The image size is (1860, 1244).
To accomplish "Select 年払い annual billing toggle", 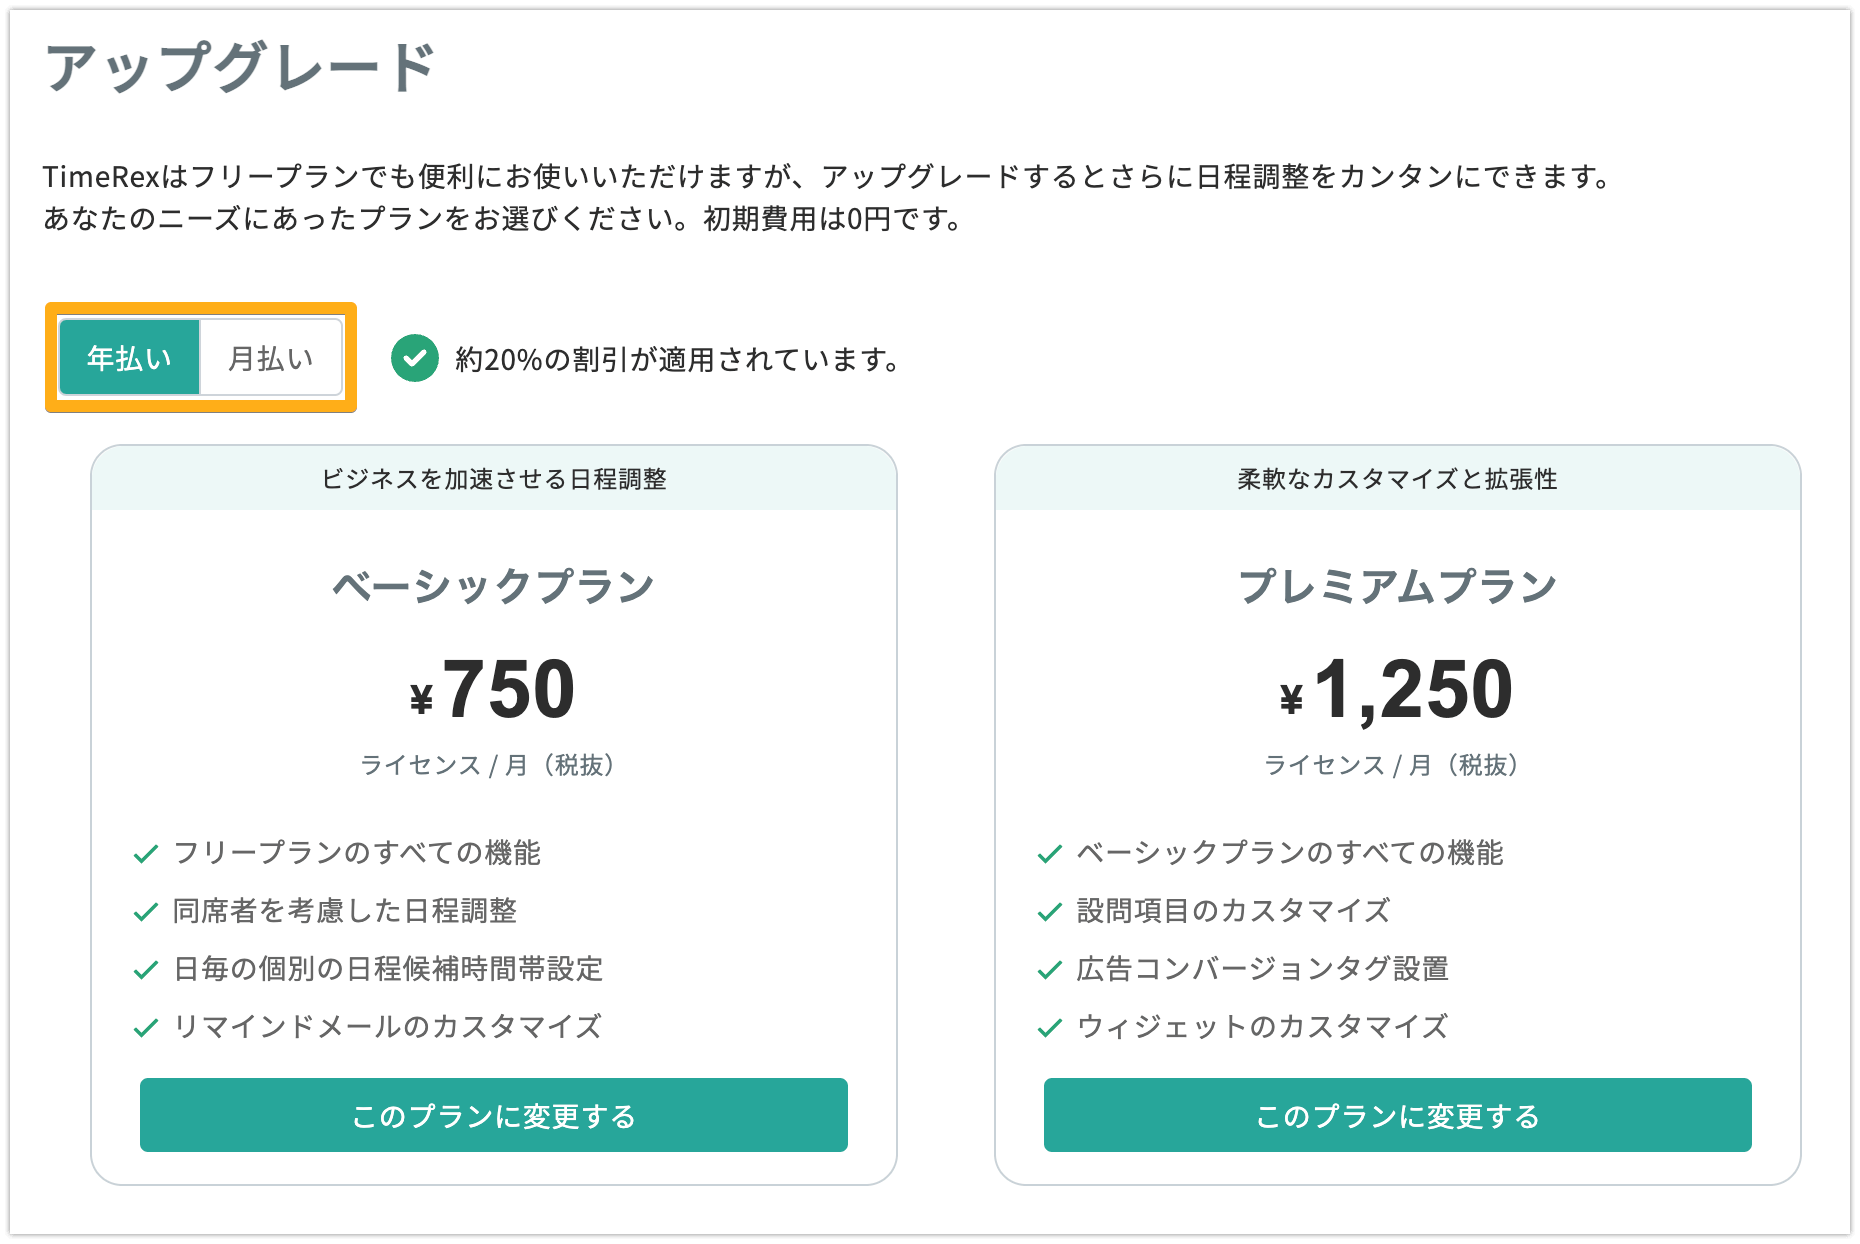I will (130, 357).
